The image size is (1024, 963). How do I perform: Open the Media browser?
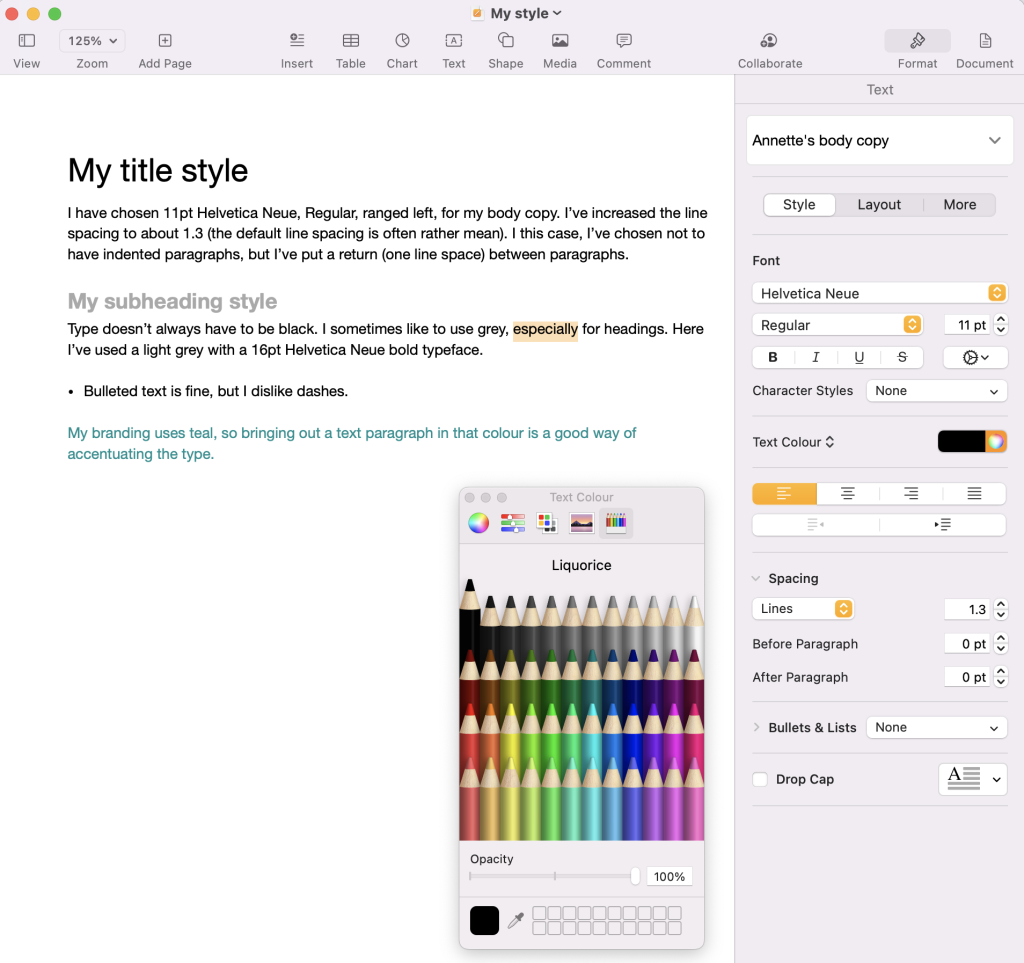click(560, 41)
